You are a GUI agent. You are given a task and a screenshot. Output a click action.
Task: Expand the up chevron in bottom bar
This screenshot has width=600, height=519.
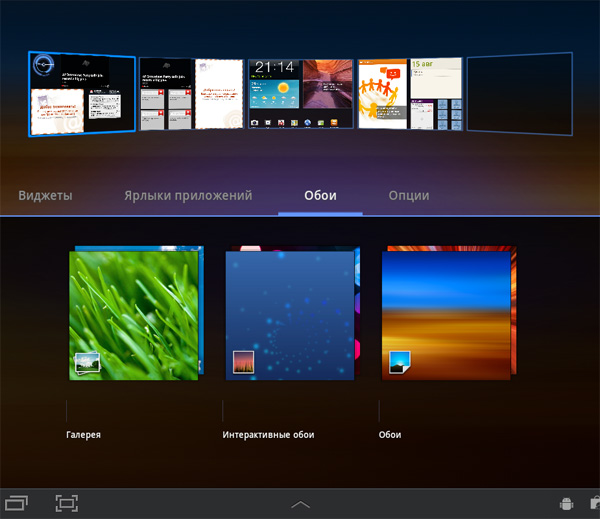click(x=300, y=505)
